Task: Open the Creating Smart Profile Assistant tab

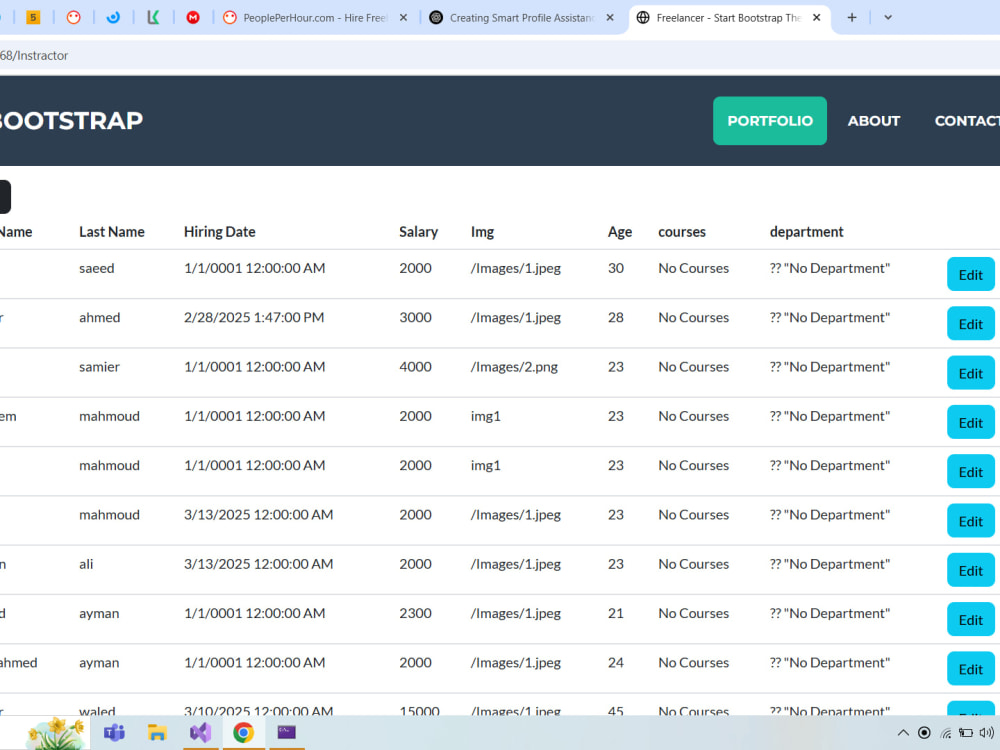Action: pos(522,18)
